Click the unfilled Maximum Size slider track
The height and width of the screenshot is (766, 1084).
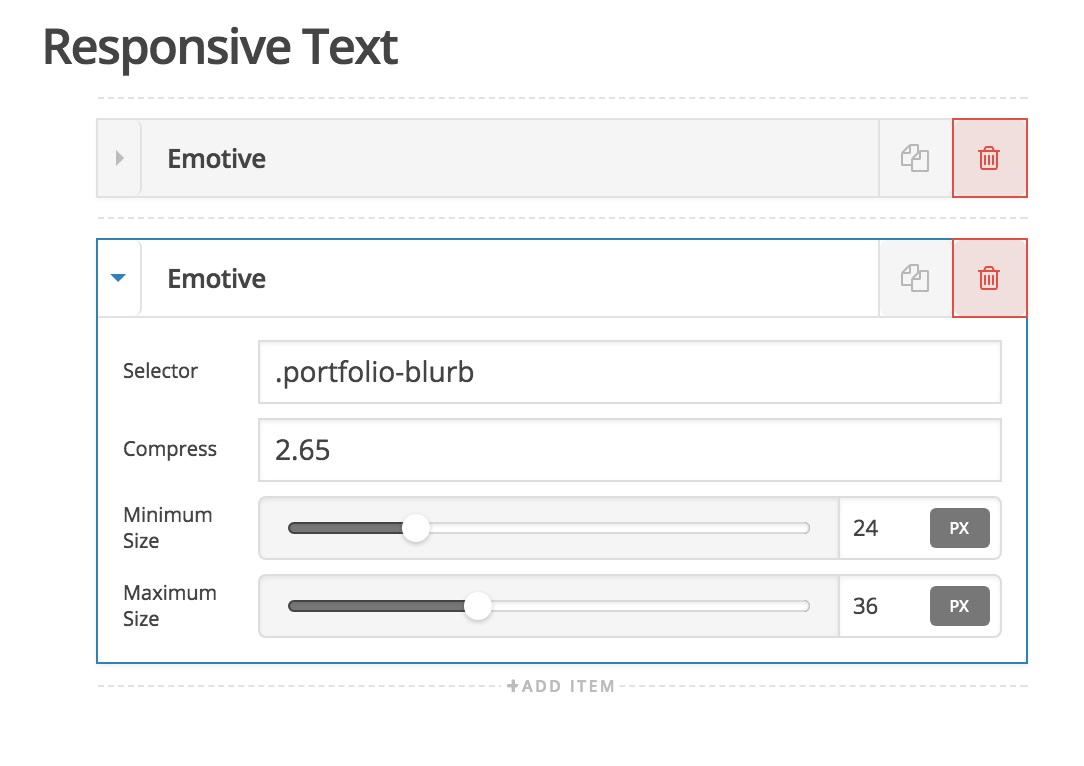pos(651,606)
